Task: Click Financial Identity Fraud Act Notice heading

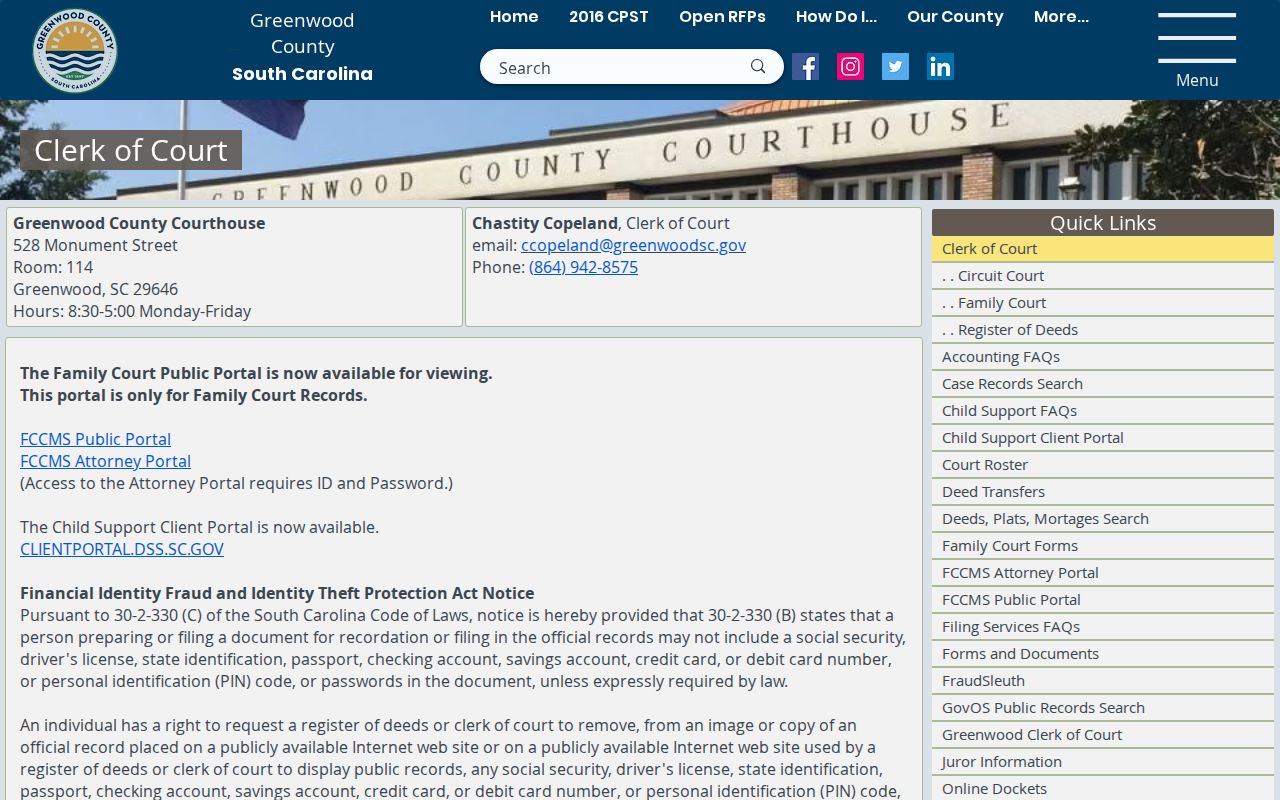Action: (277, 593)
